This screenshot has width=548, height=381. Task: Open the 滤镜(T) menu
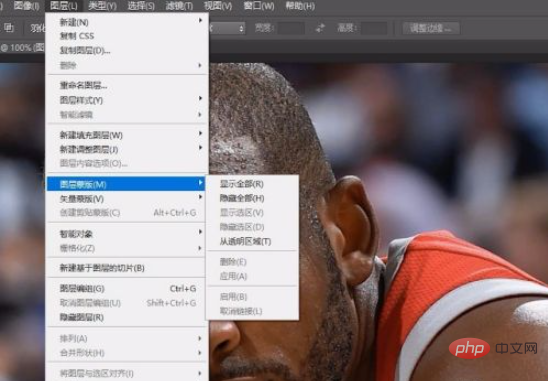[180, 6]
